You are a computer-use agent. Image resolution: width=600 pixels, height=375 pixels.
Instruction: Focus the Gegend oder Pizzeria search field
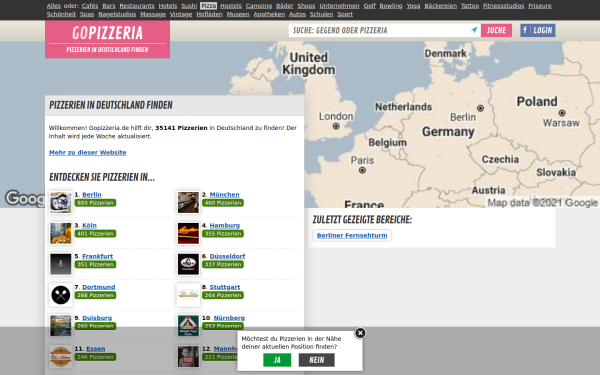384,30
